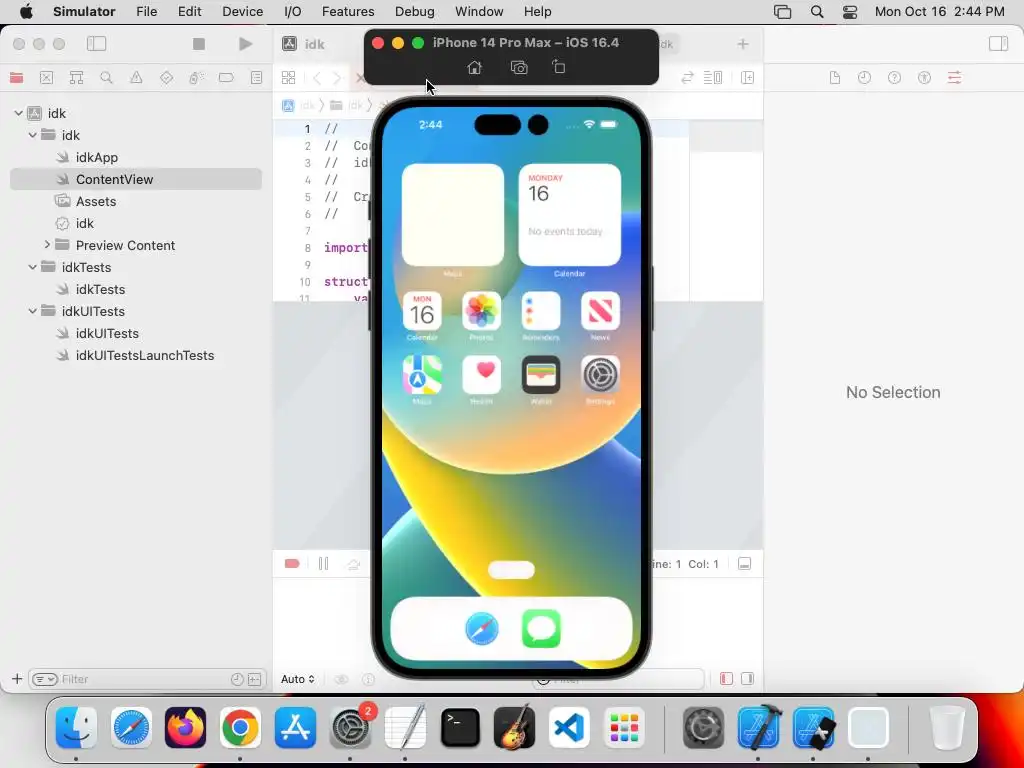Screen dimensions: 1024x768
Task: Open the Device menu
Action: coord(242,12)
